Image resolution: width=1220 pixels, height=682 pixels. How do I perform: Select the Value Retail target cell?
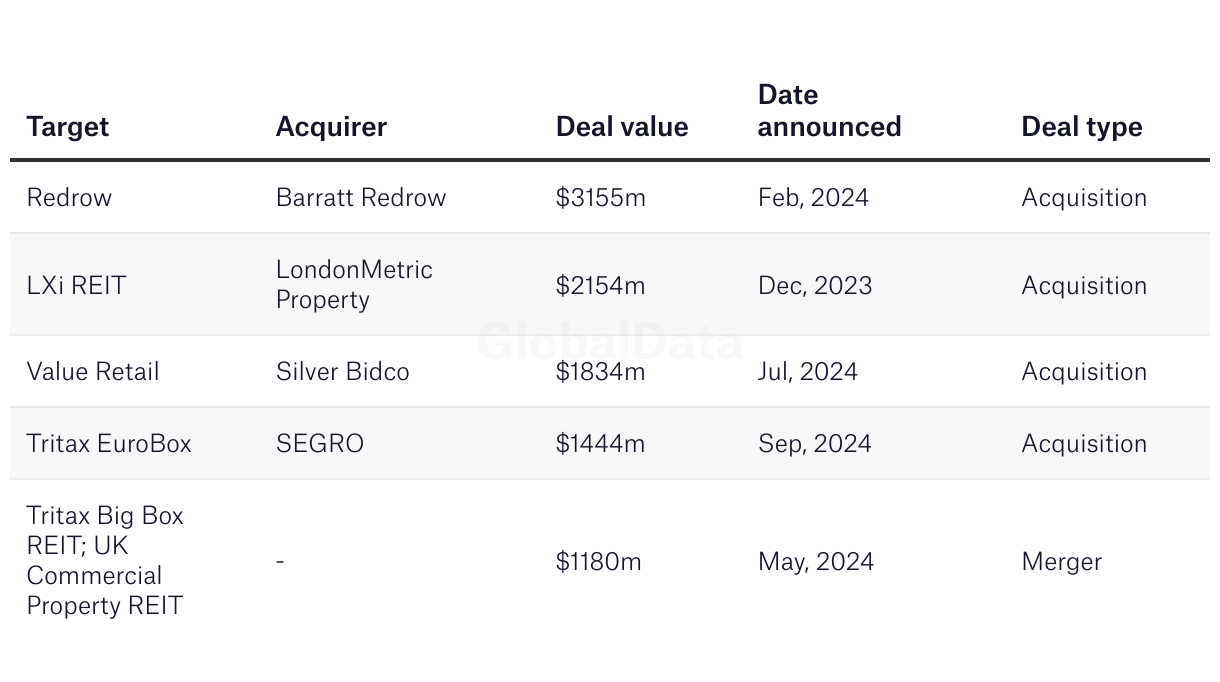[x=93, y=371]
